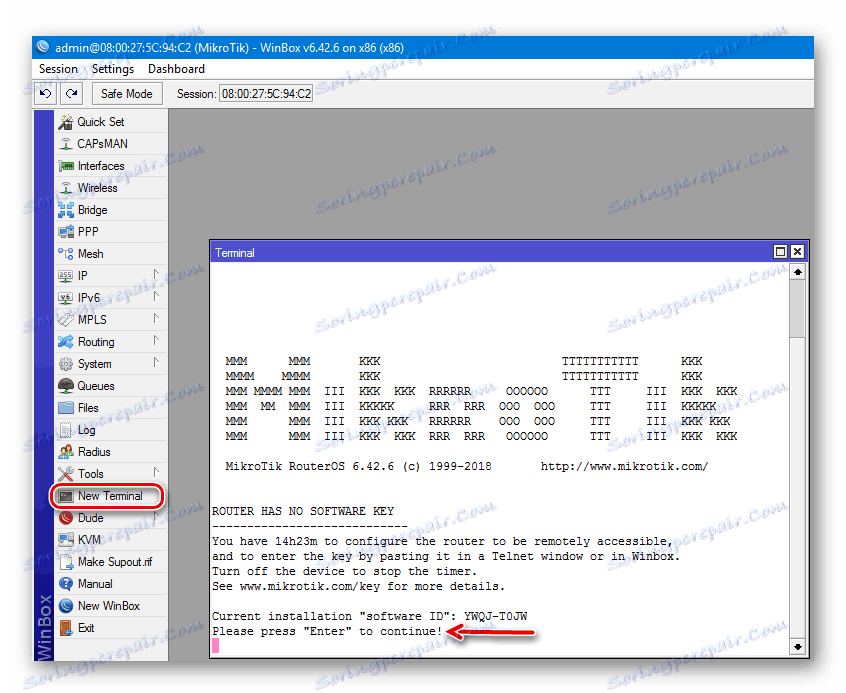
Task: Click the Routing icon
Action: coord(66,342)
